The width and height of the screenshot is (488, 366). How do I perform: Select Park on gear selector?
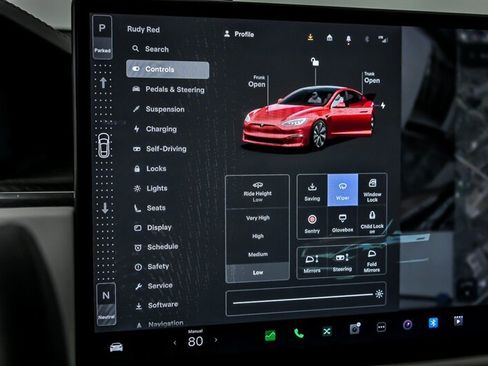pos(102,37)
